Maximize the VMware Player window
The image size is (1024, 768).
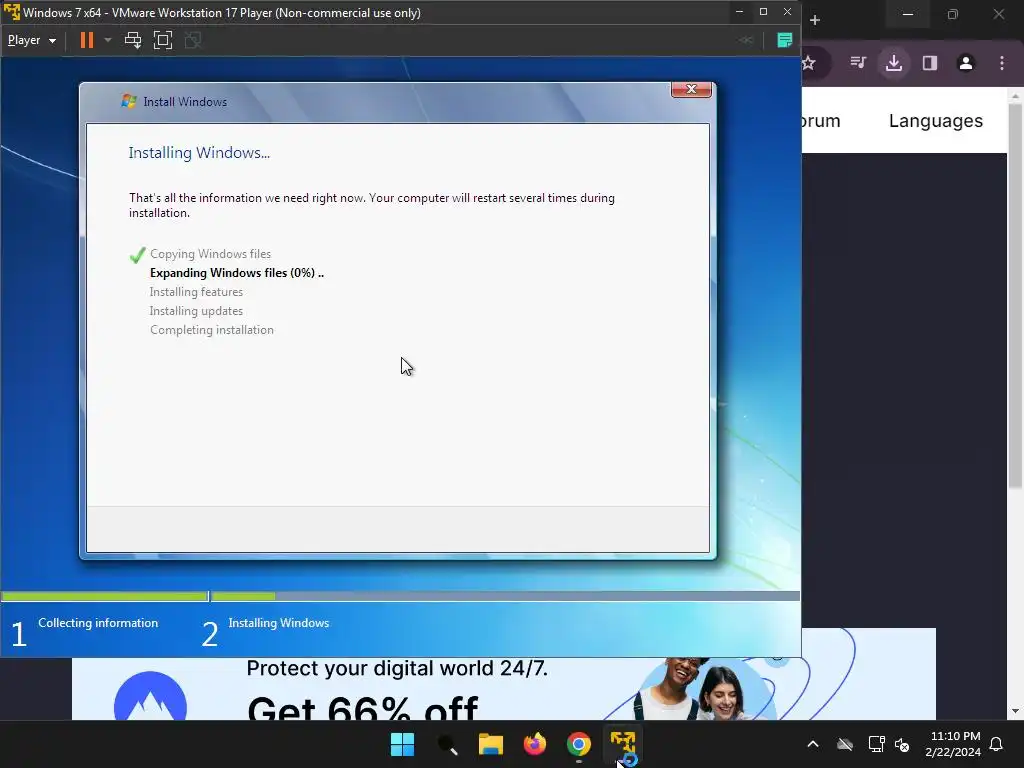(x=763, y=12)
